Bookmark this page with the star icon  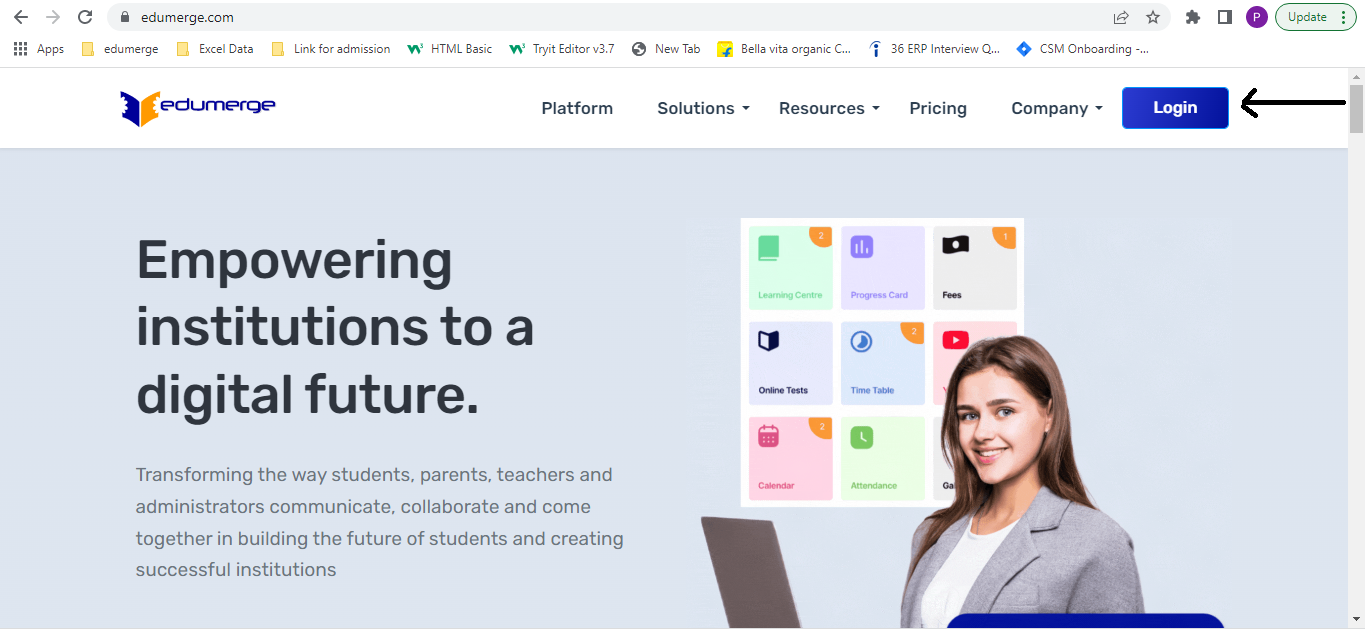[x=1153, y=17]
